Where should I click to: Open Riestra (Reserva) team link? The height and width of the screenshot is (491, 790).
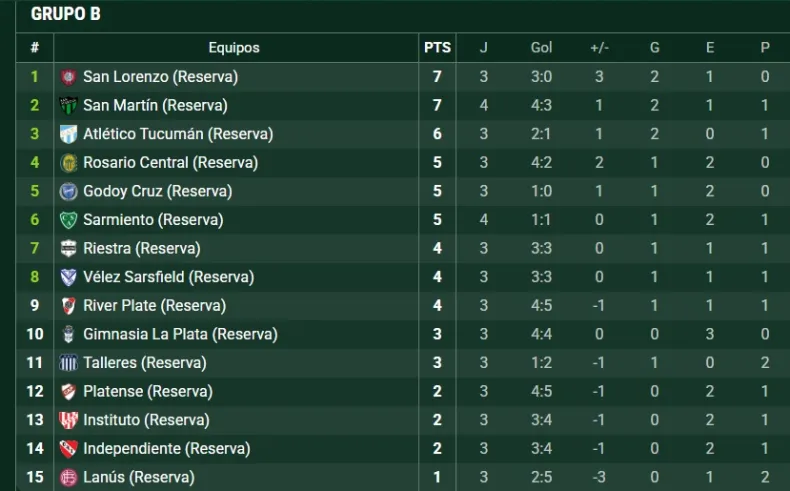(141, 248)
